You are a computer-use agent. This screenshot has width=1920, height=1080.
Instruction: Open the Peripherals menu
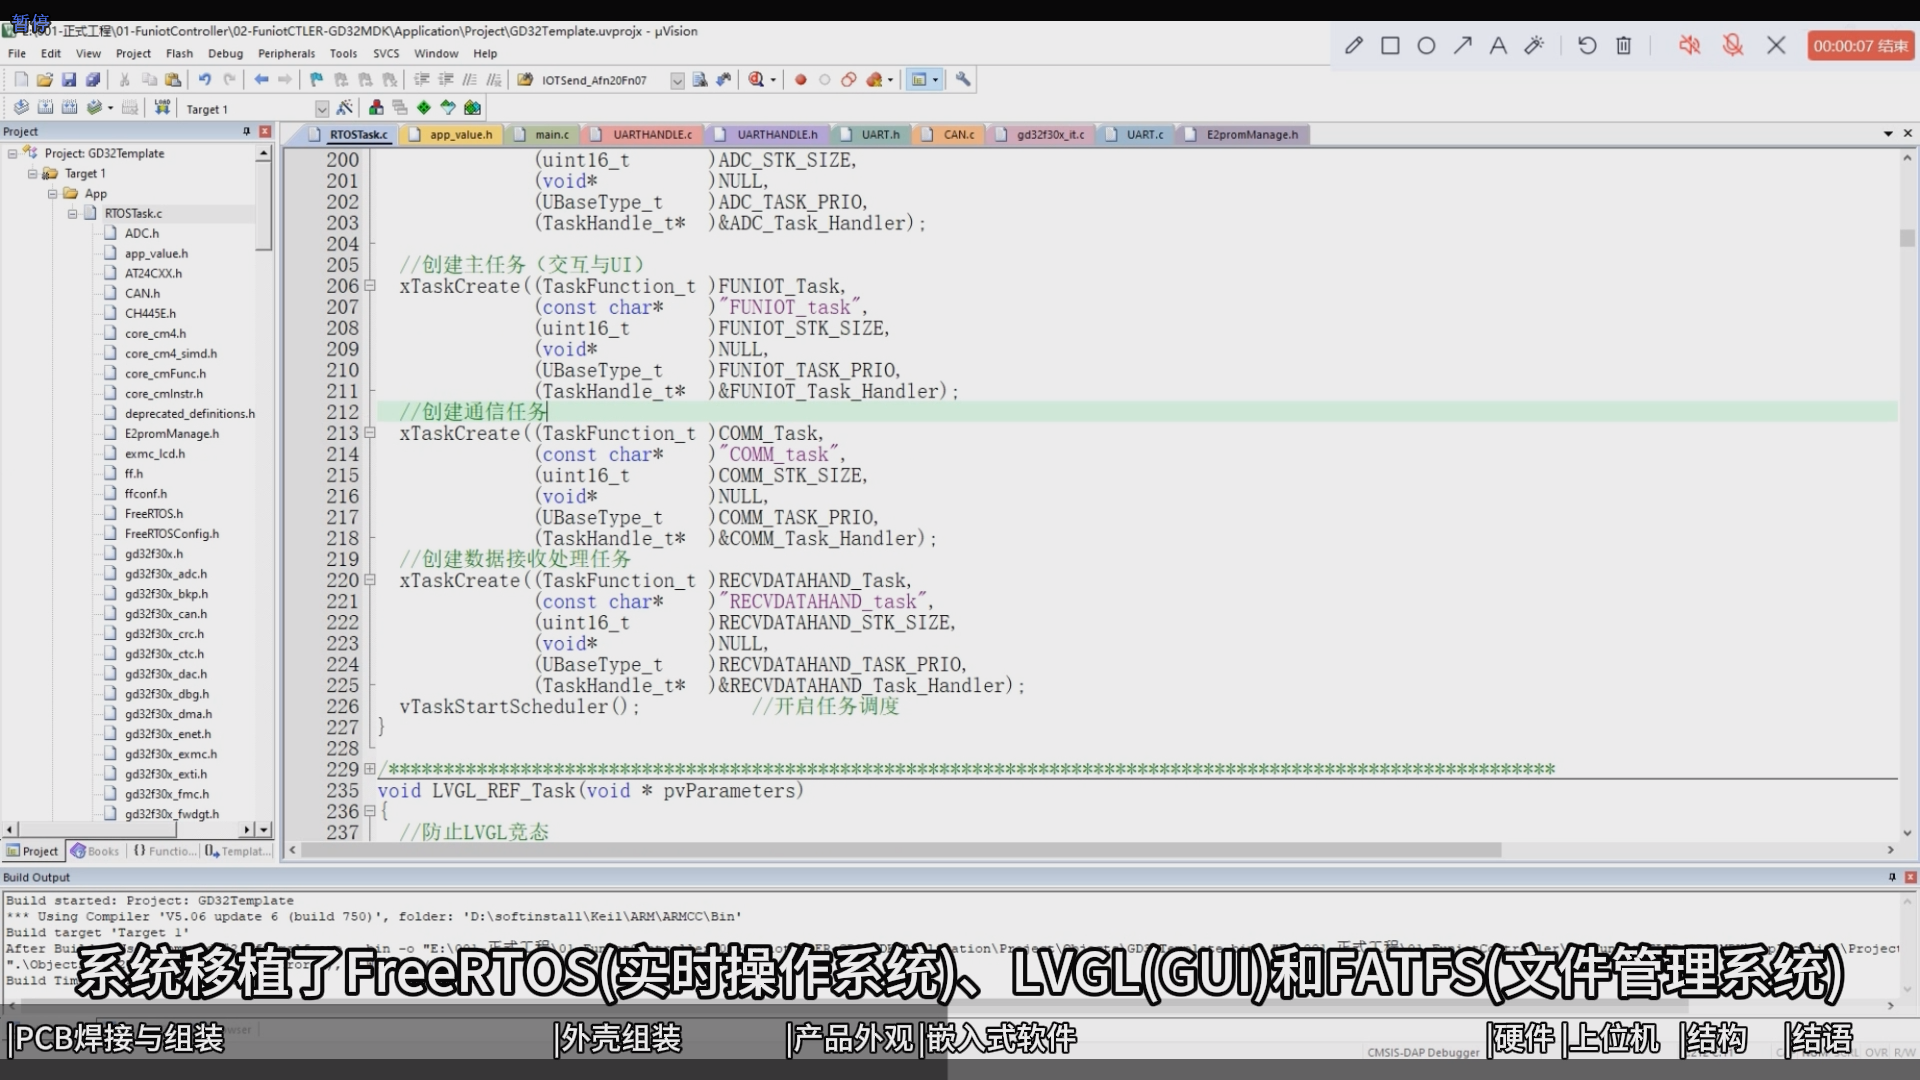point(286,54)
